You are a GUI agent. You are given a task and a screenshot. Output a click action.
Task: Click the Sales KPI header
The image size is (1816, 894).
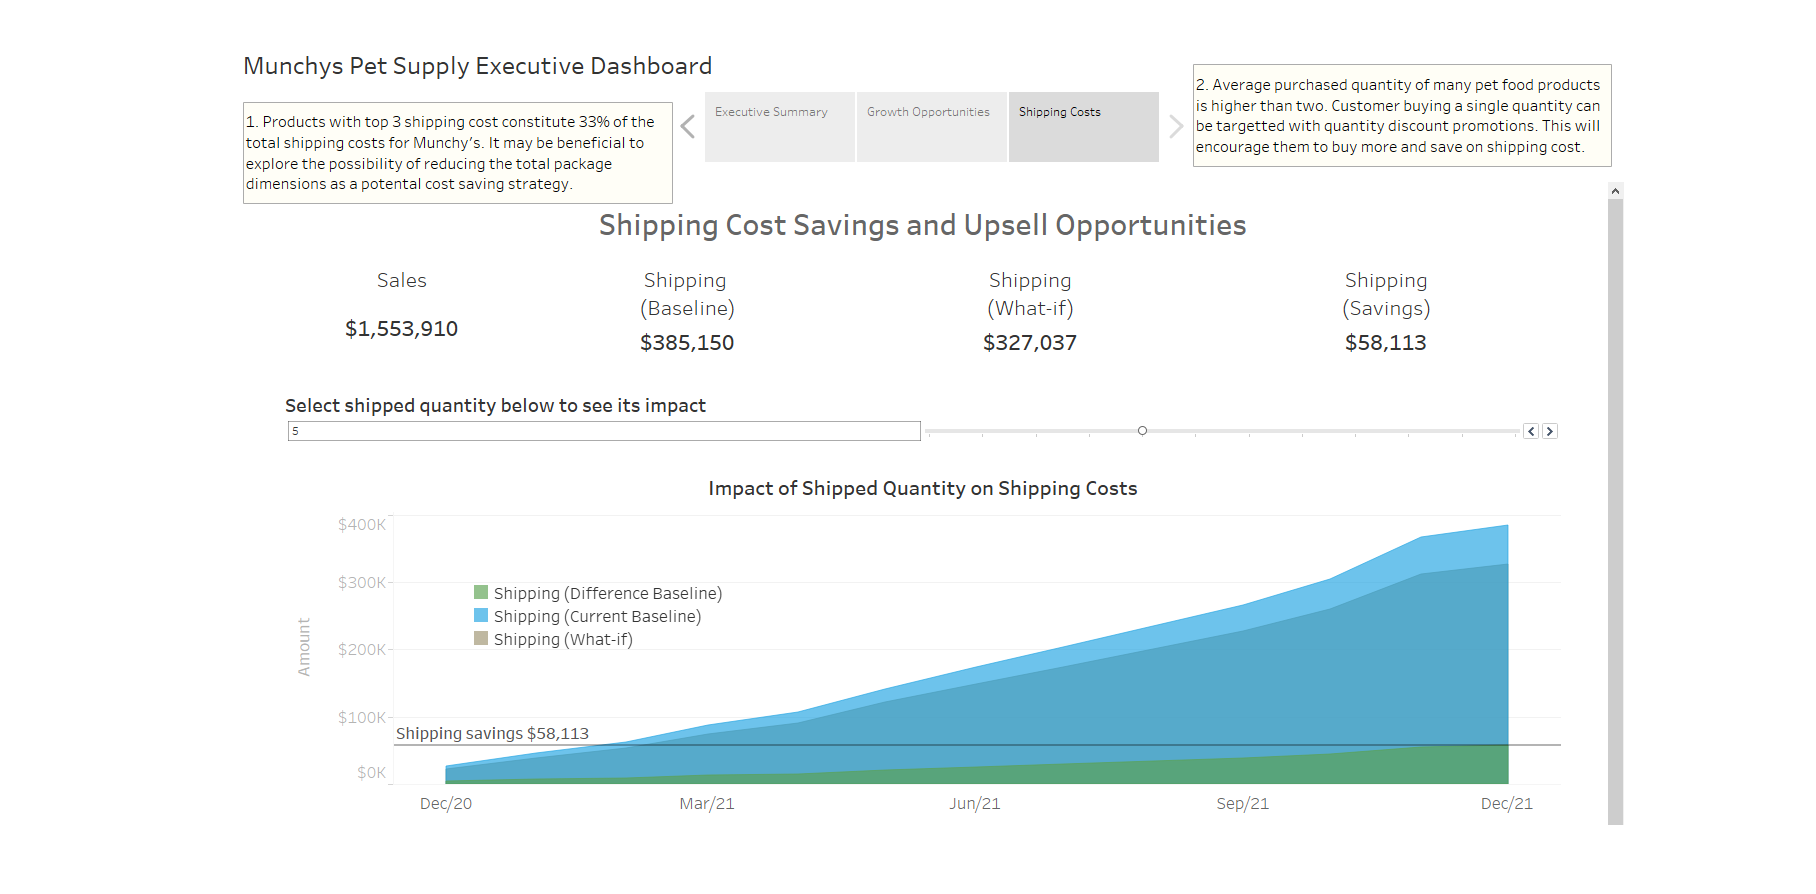point(402,281)
